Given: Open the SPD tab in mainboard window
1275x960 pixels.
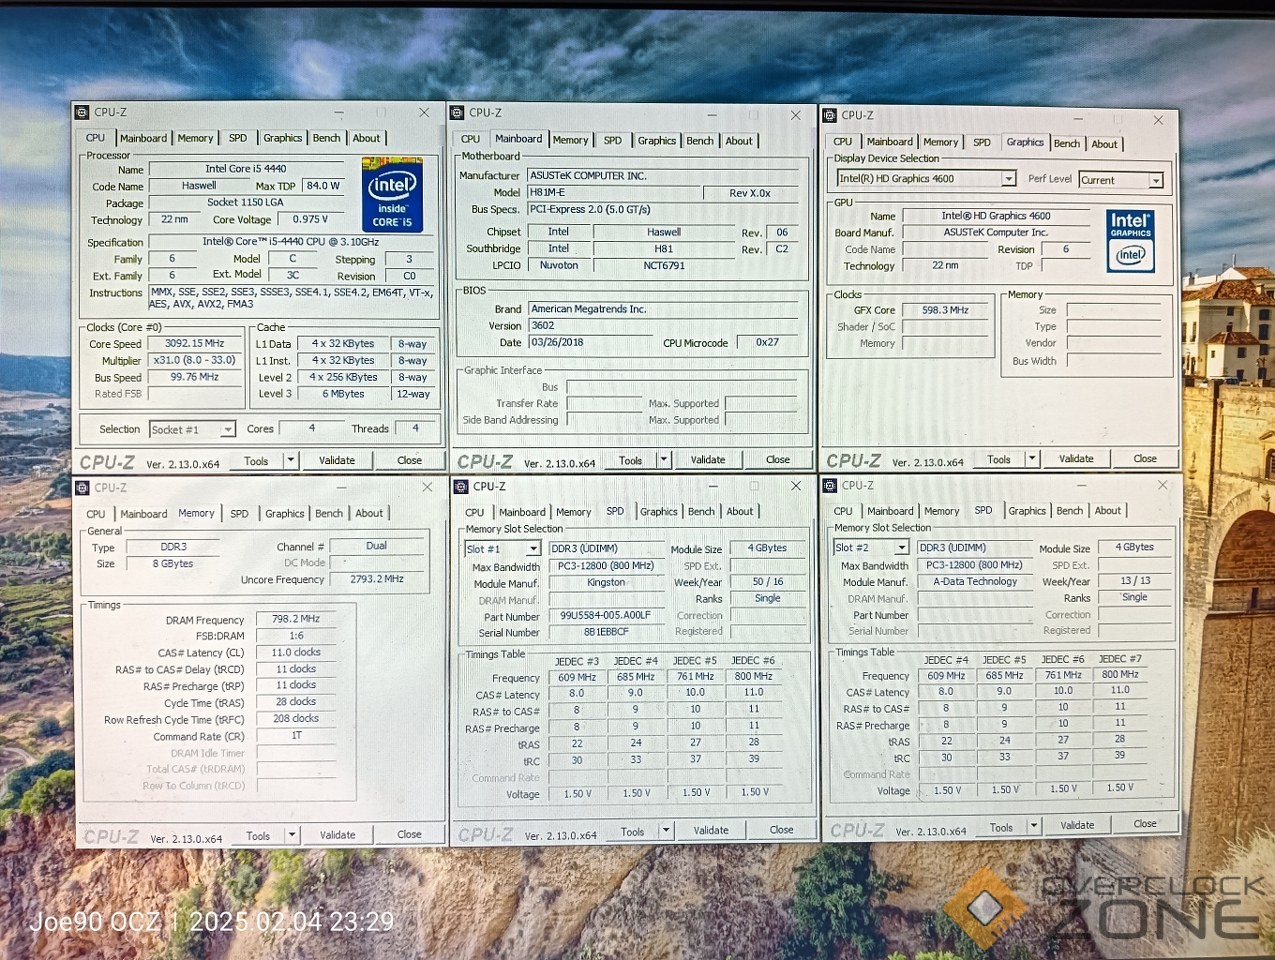Looking at the screenshot, I should pyautogui.click(x=612, y=141).
